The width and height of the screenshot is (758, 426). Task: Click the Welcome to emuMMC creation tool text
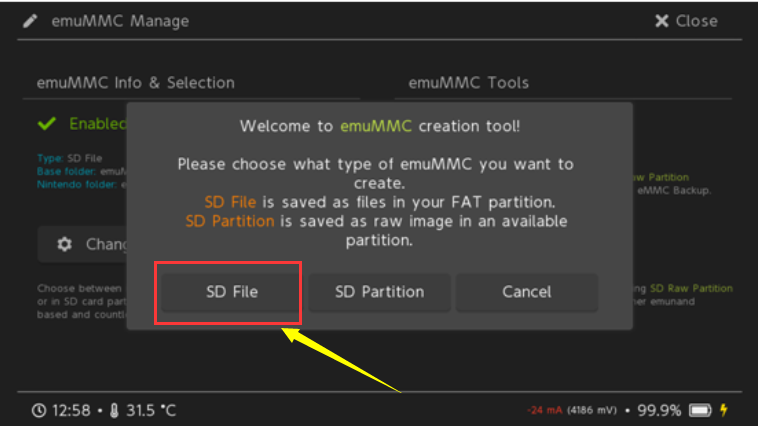click(379, 127)
